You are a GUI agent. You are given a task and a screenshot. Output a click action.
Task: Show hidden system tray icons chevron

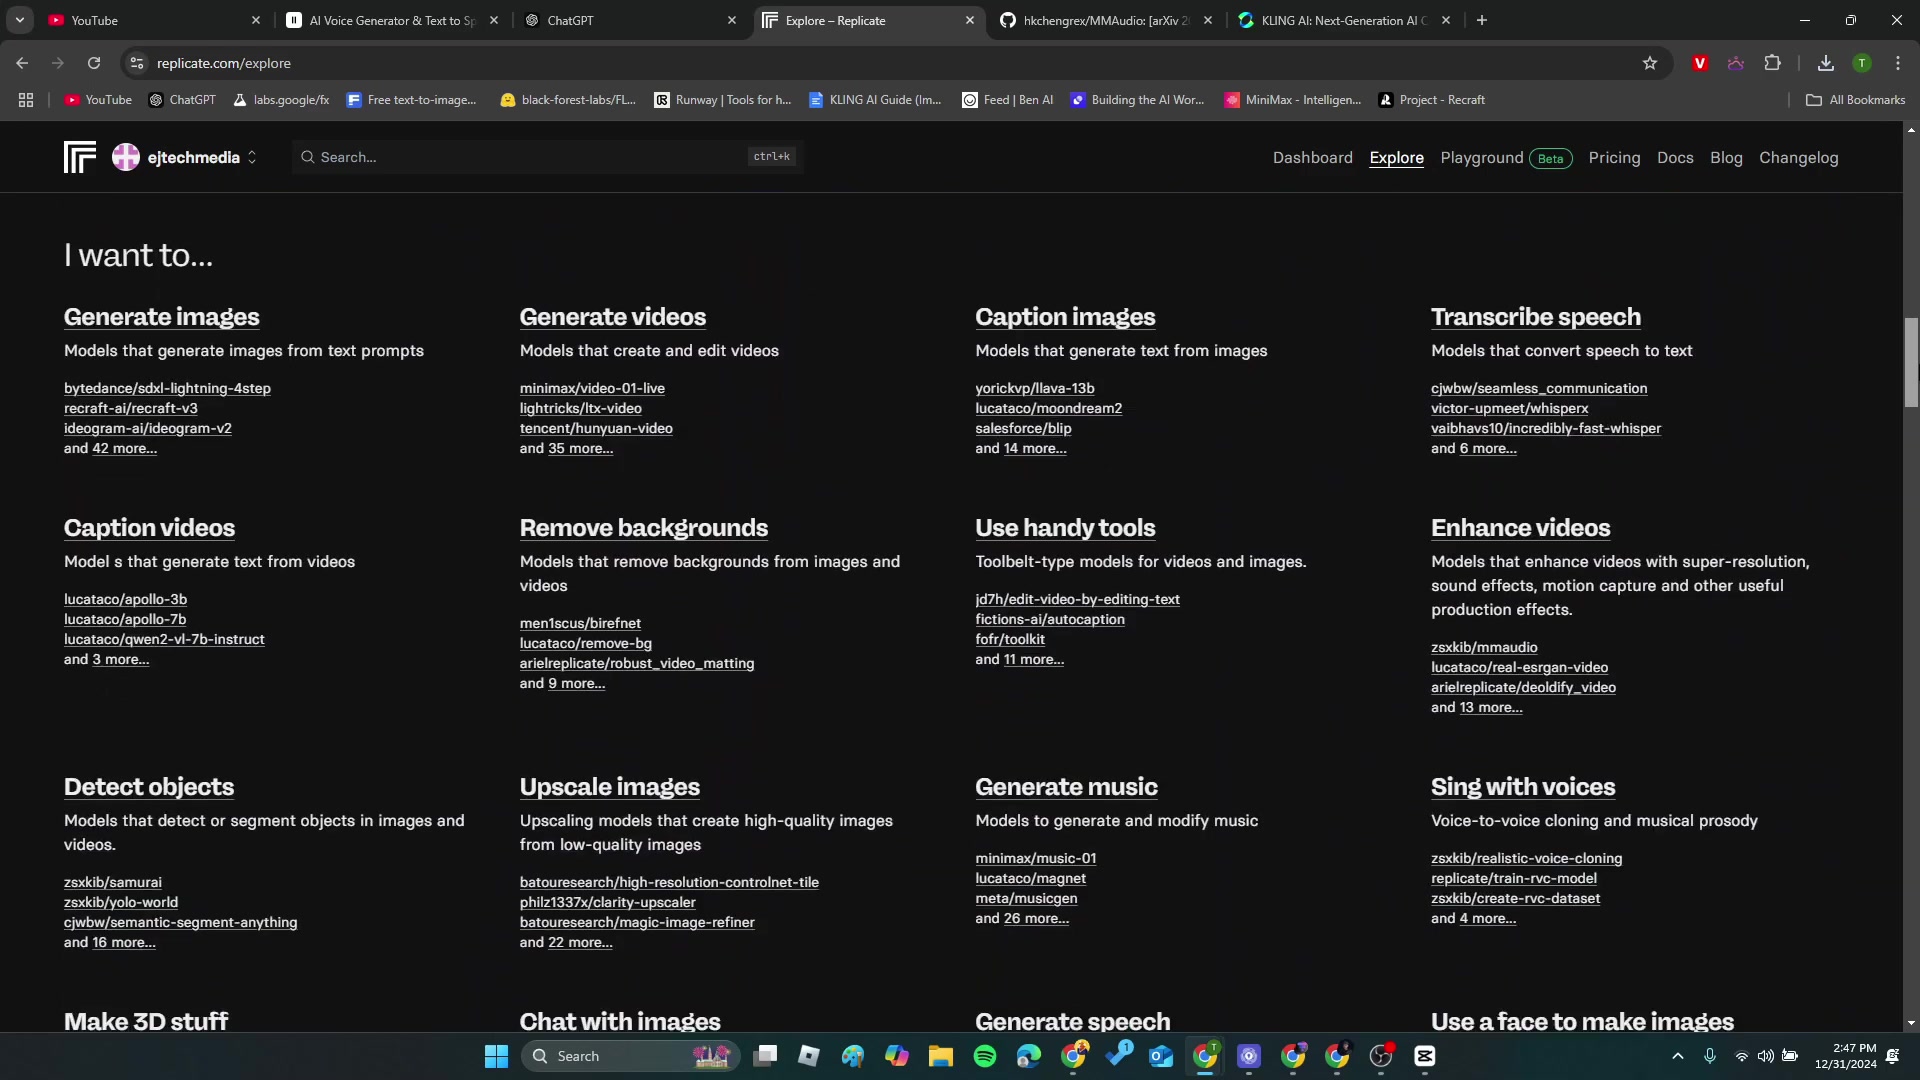point(1678,1056)
